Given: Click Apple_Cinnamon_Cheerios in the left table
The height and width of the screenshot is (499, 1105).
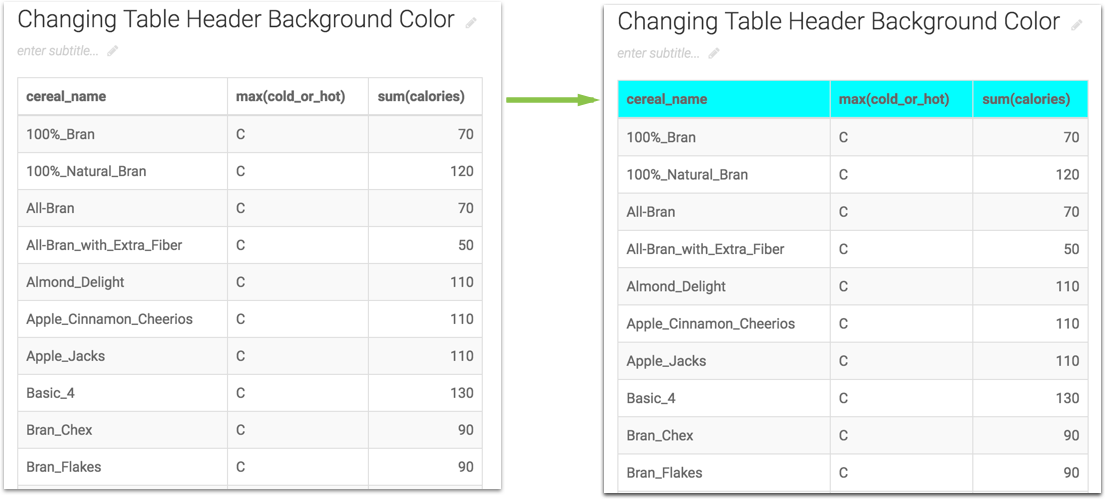Looking at the screenshot, I should pyautogui.click(x=109, y=319).
